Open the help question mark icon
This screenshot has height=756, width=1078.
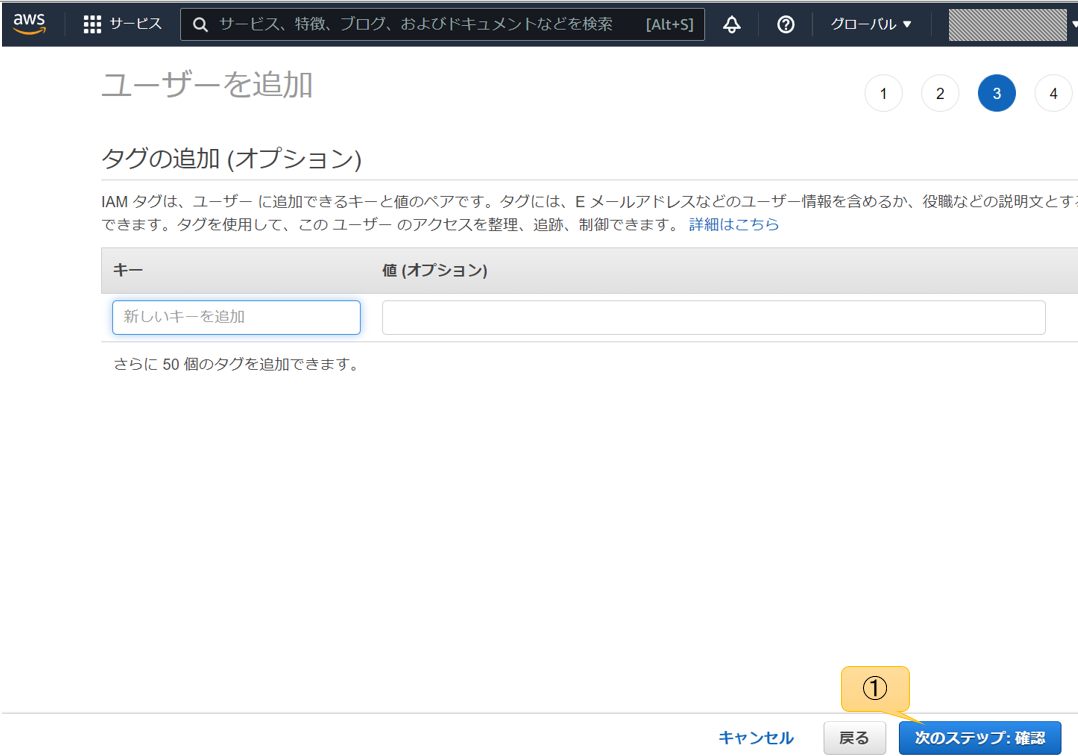tap(785, 24)
